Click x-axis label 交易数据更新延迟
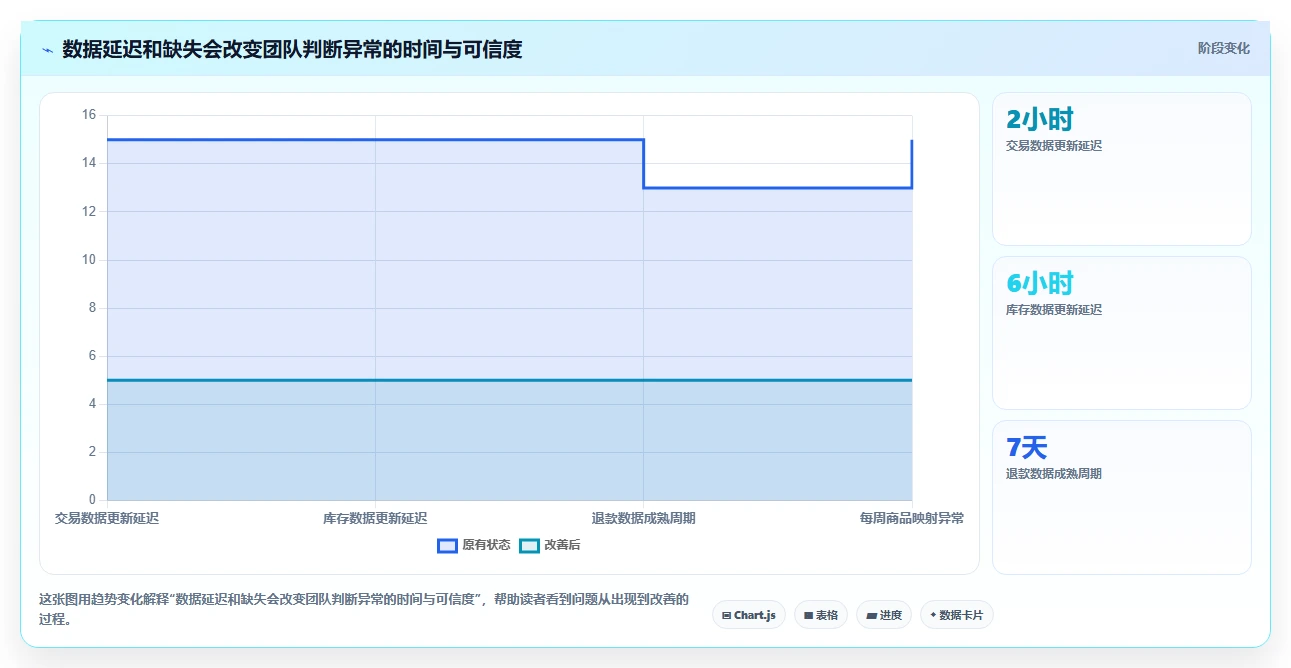 [x=107, y=518]
